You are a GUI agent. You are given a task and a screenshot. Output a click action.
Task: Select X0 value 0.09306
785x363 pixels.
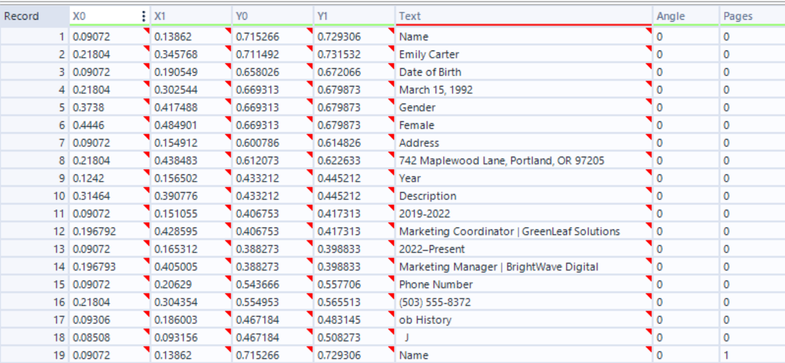click(110, 320)
